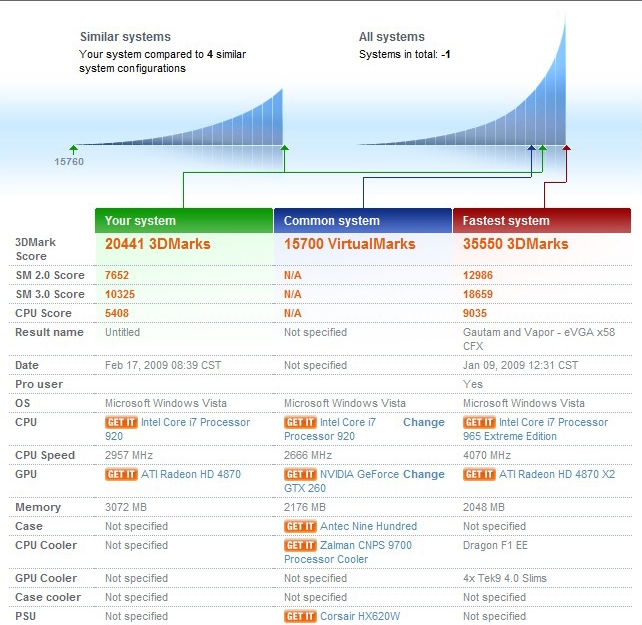Click the Similar systems heading
The image size is (642, 625).
(x=125, y=37)
